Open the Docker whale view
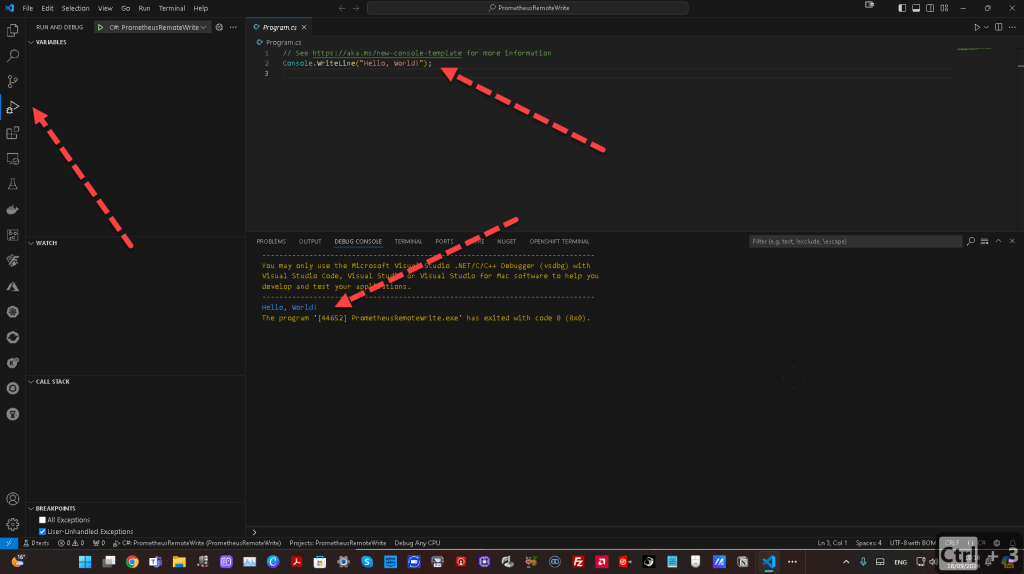This screenshot has width=1024, height=574. coord(12,210)
